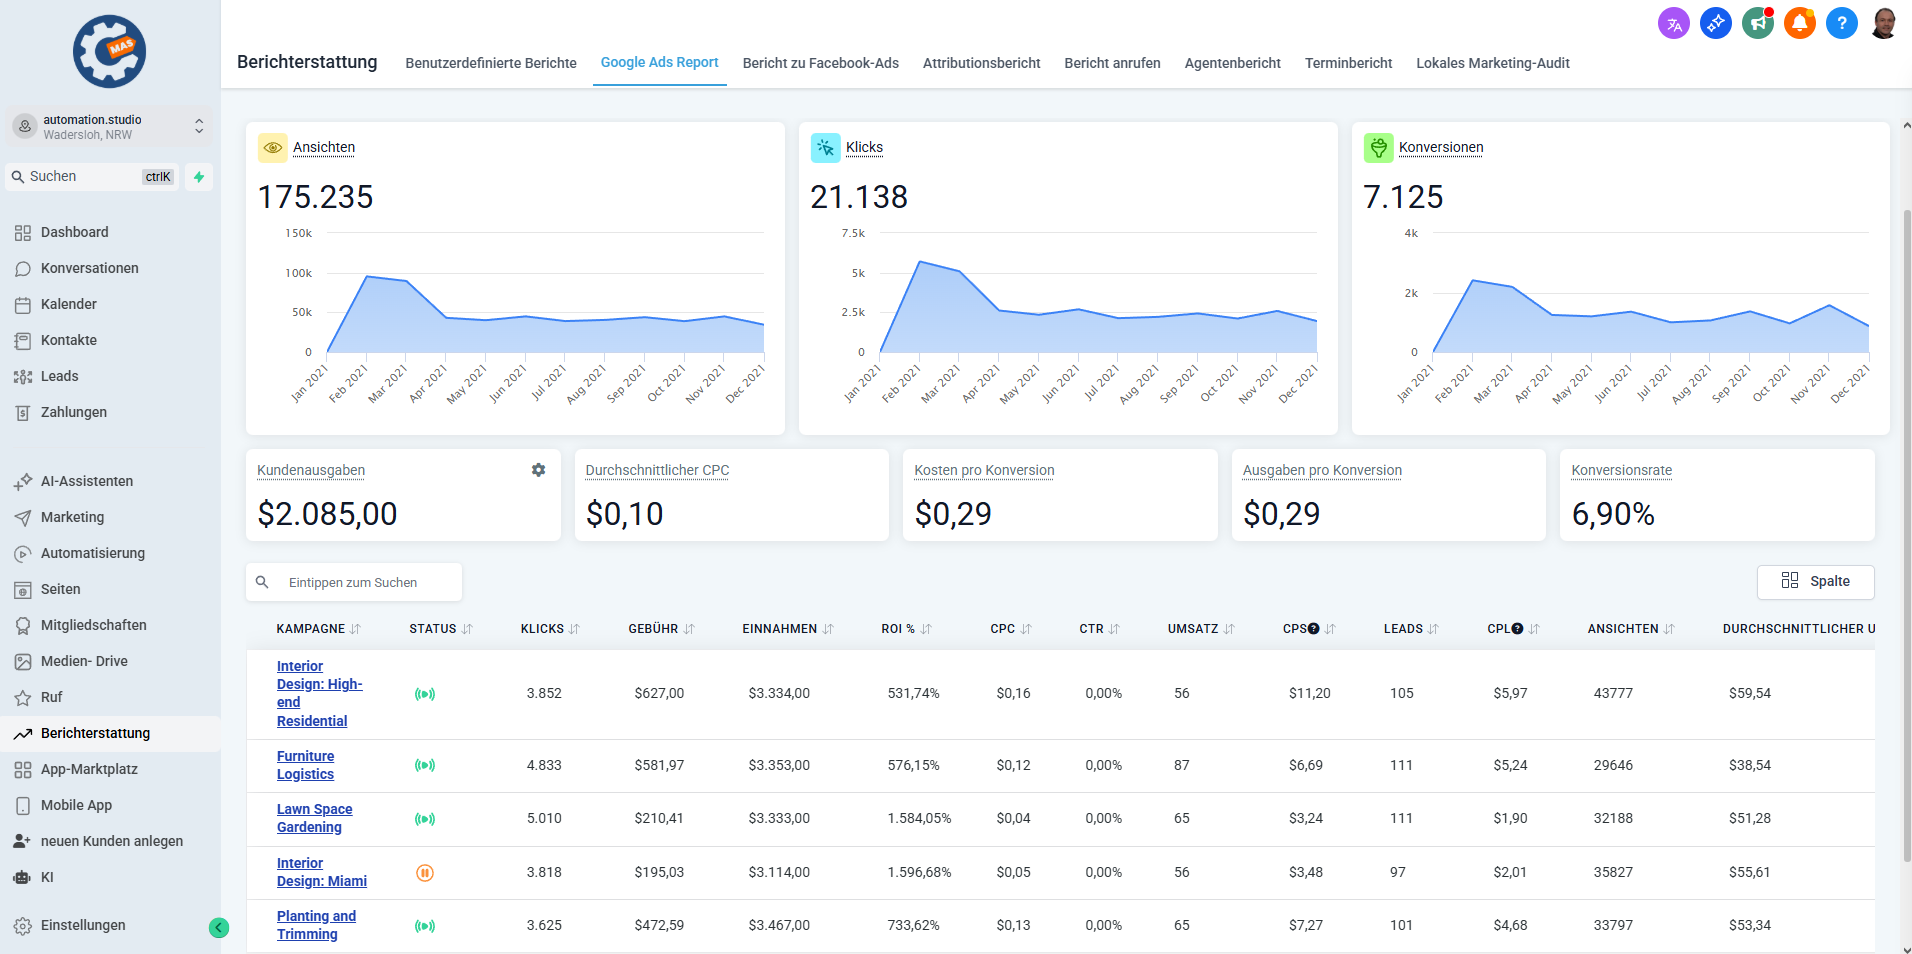The height and width of the screenshot is (954, 1912).
Task: Click the Spalte columns button
Action: [1815, 582]
